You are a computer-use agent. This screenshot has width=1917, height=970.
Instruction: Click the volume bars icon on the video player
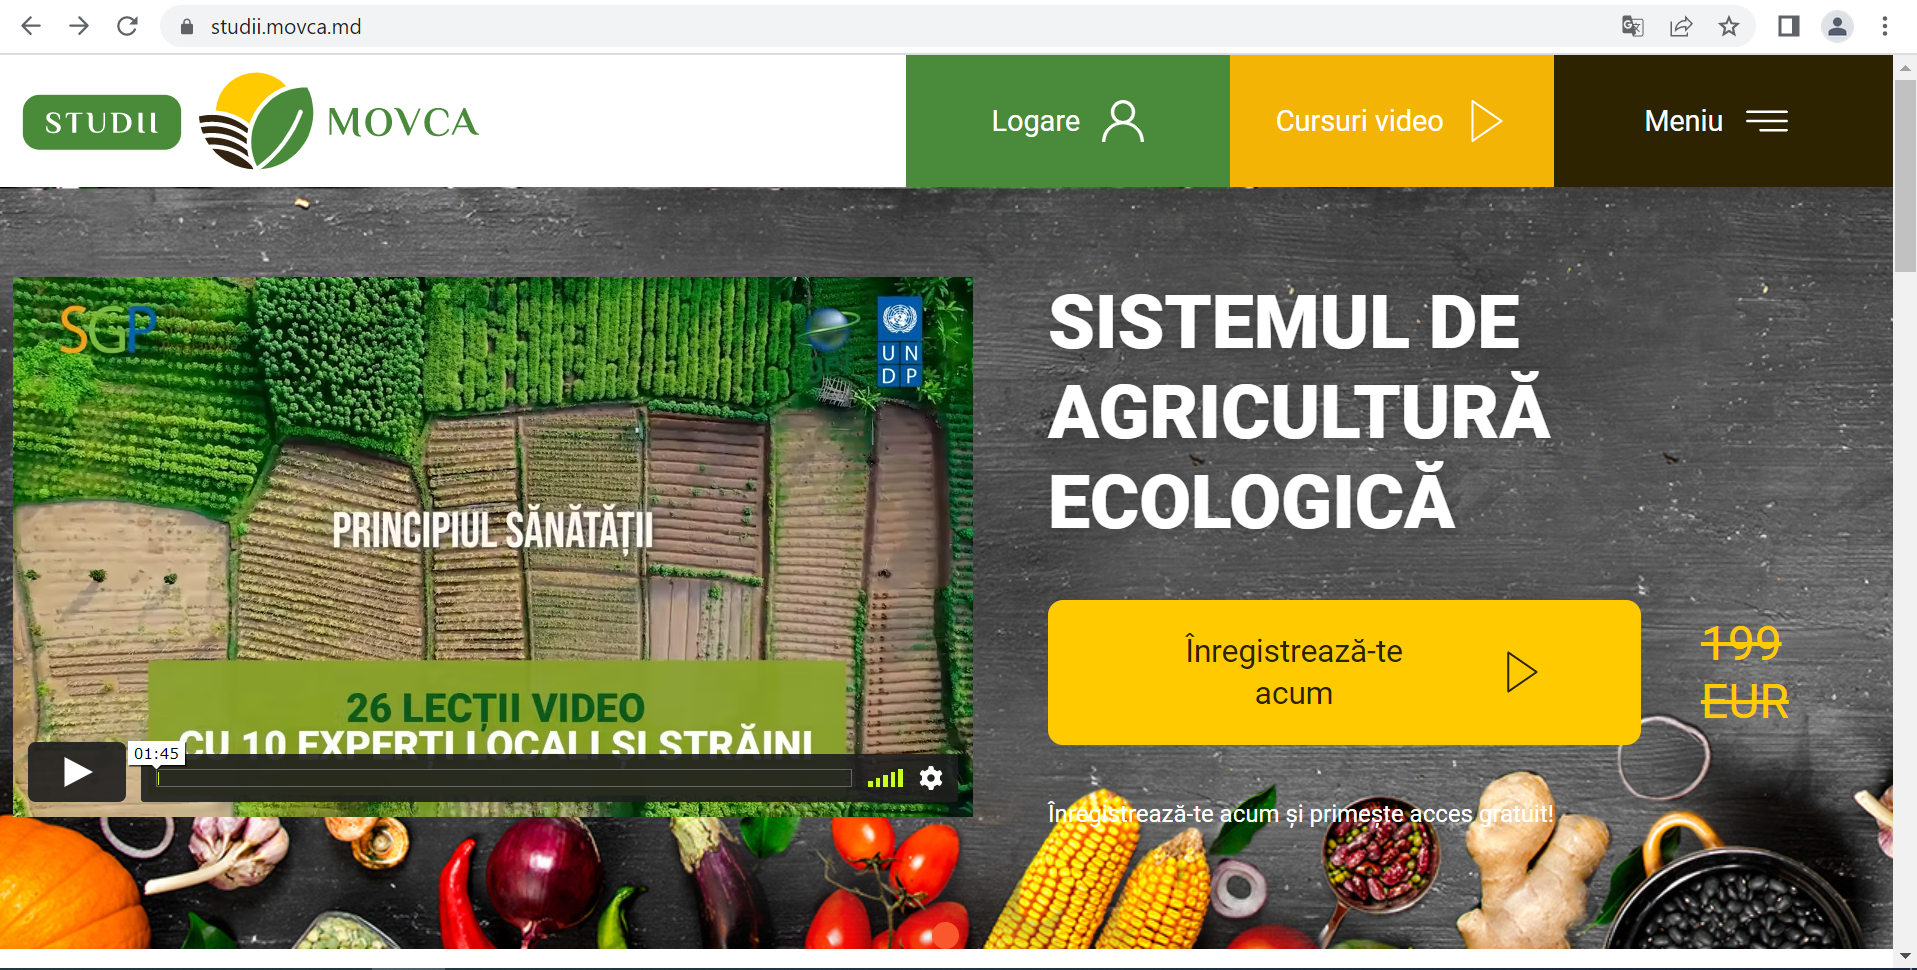(884, 778)
